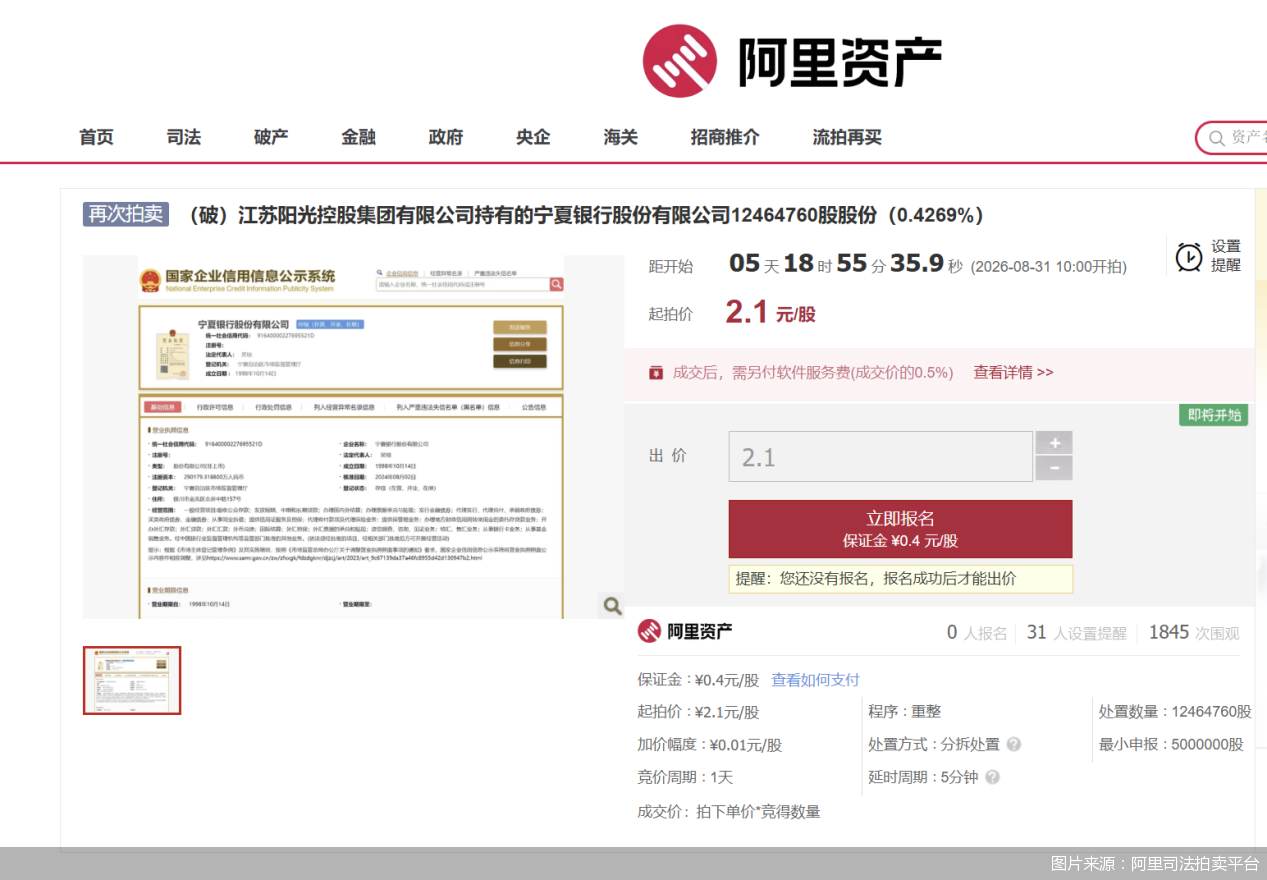This screenshot has width=1267, height=880.
Task: Open the 海关 navigation item
Action: 621,137
